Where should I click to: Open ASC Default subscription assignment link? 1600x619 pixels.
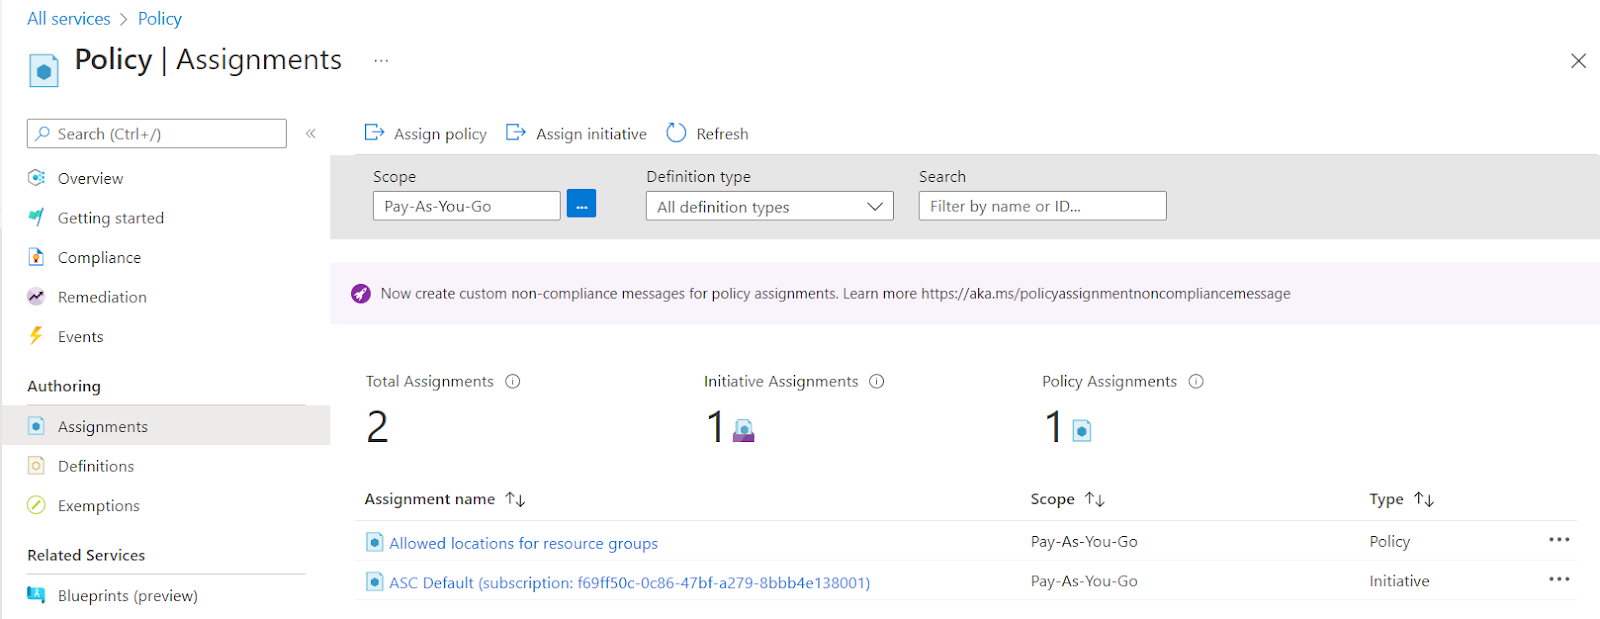tap(629, 583)
